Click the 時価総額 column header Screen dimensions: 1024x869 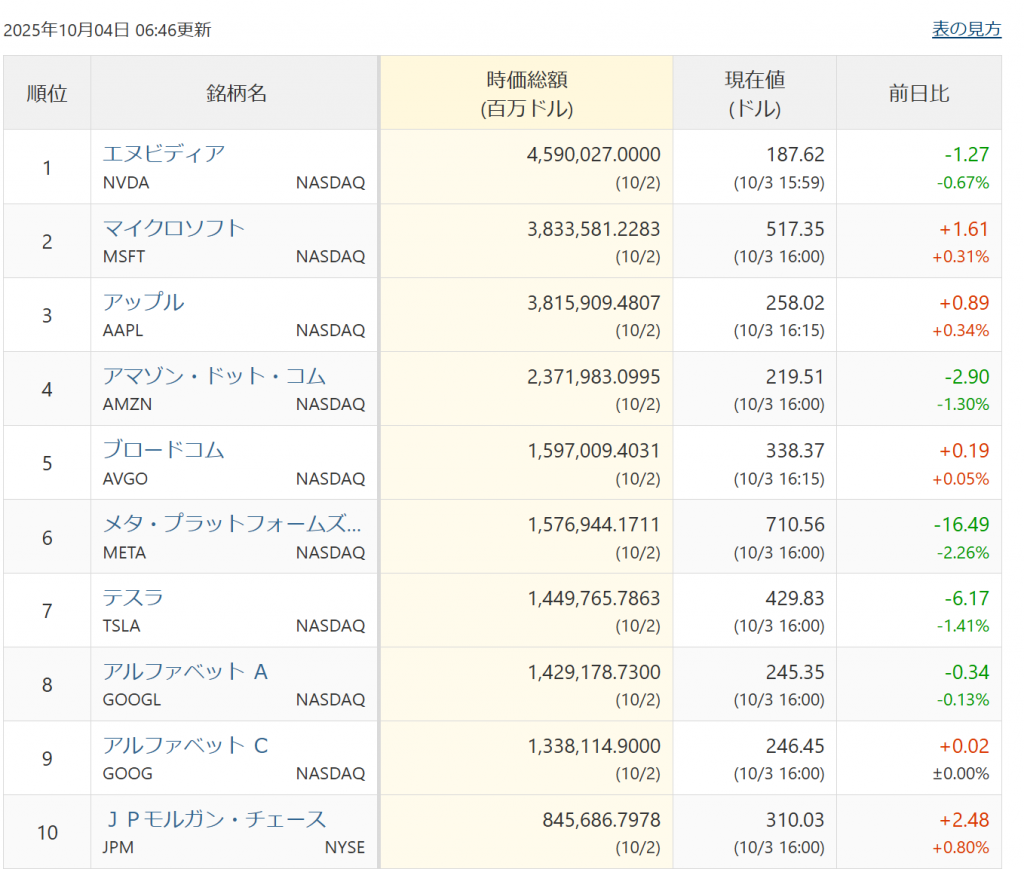tap(526, 94)
